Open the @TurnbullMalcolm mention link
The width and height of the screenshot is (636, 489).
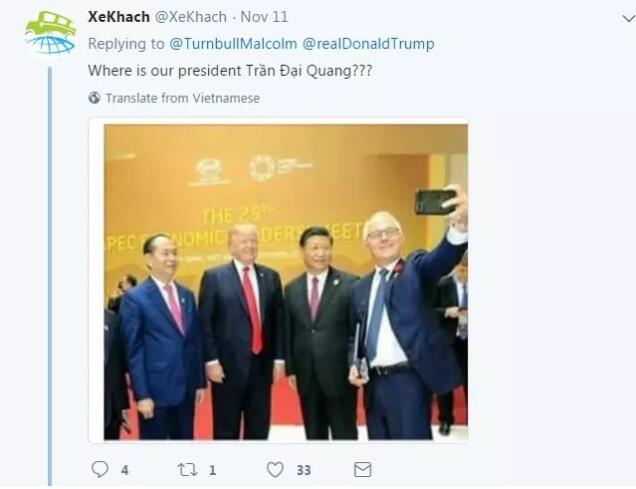click(x=233, y=43)
